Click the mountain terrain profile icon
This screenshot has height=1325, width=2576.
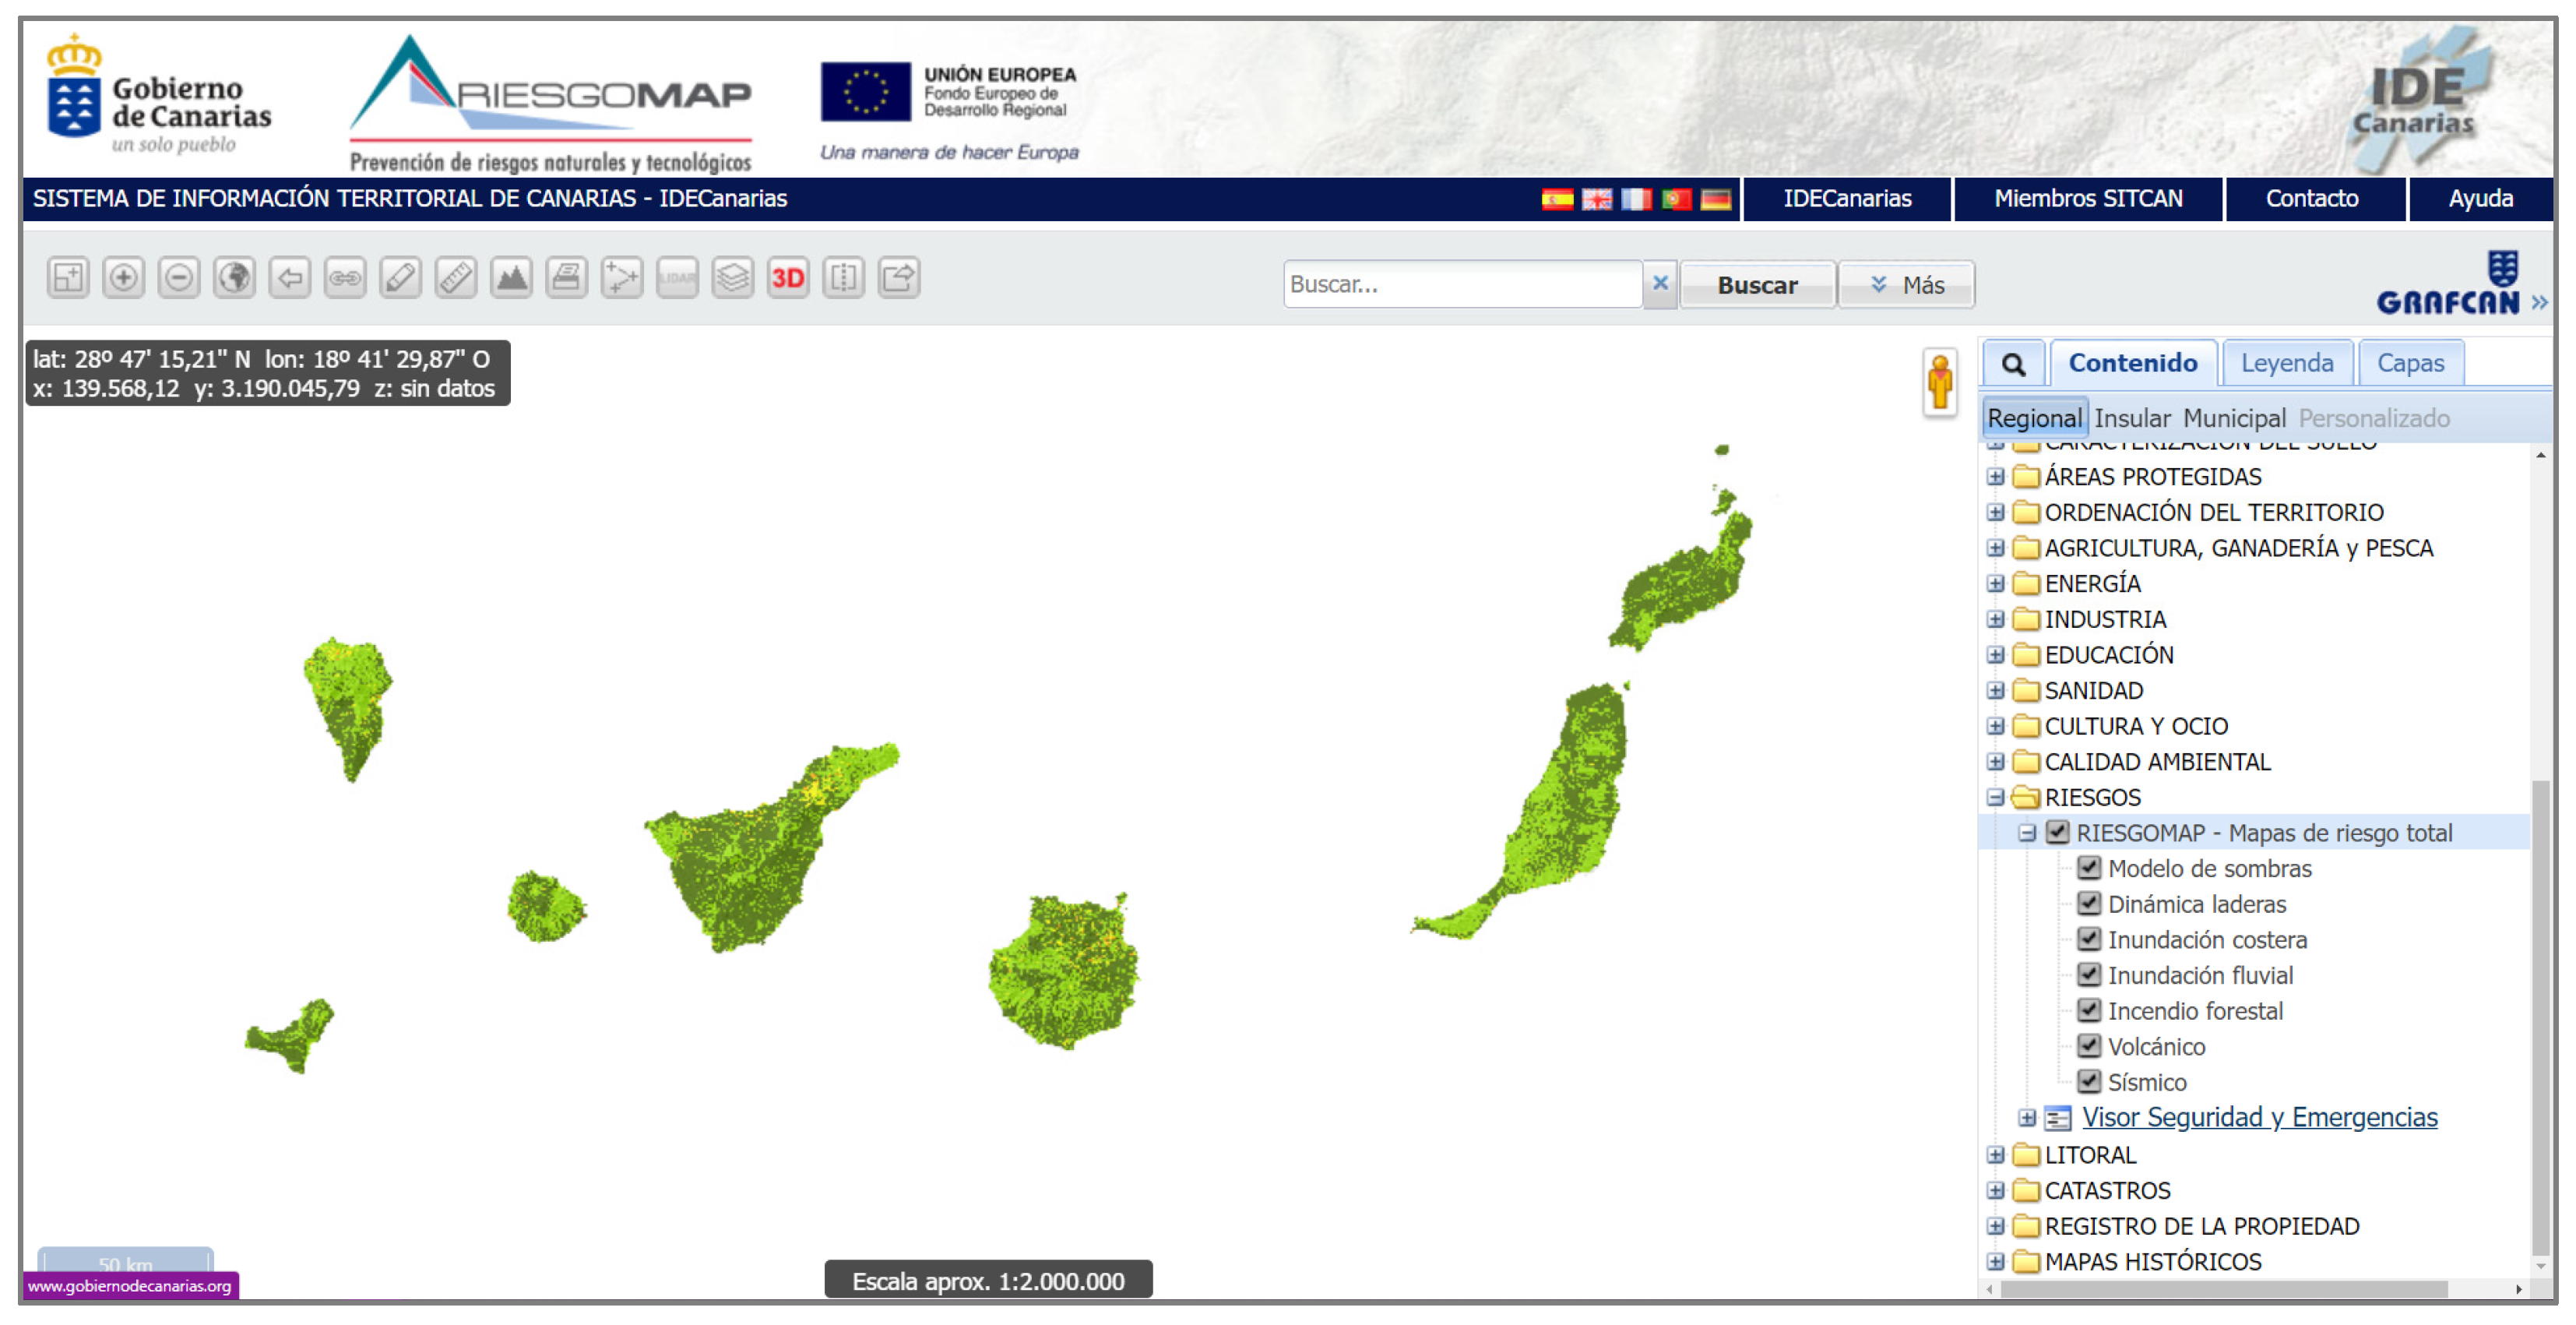pyautogui.click(x=511, y=277)
